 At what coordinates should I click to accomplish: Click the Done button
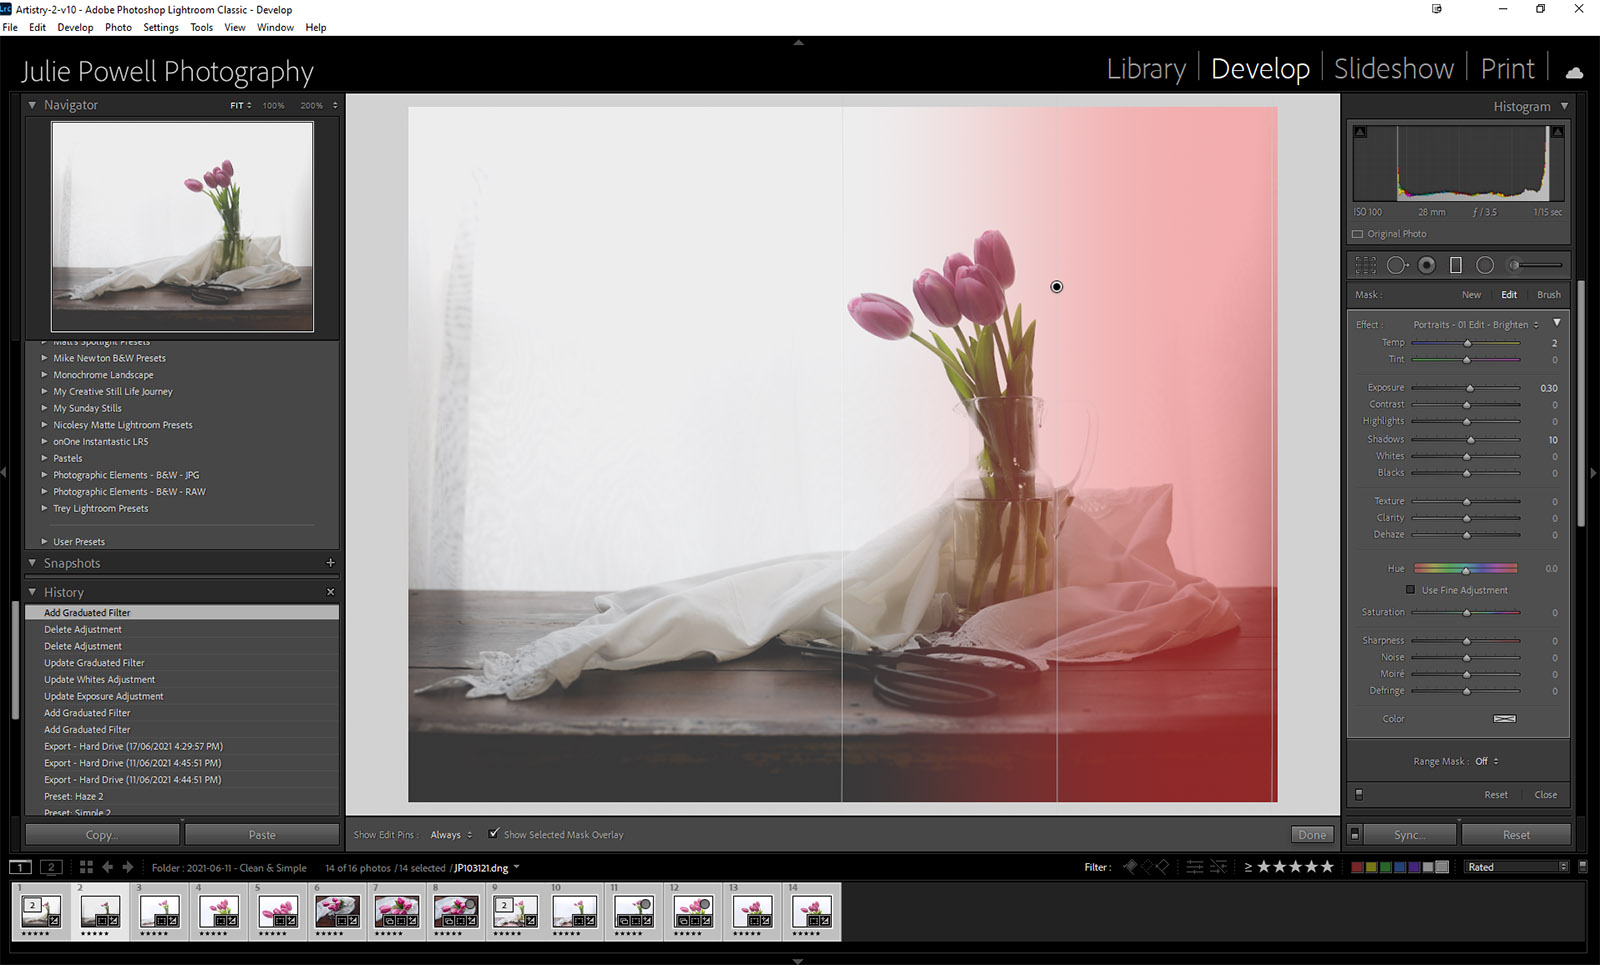click(1311, 835)
